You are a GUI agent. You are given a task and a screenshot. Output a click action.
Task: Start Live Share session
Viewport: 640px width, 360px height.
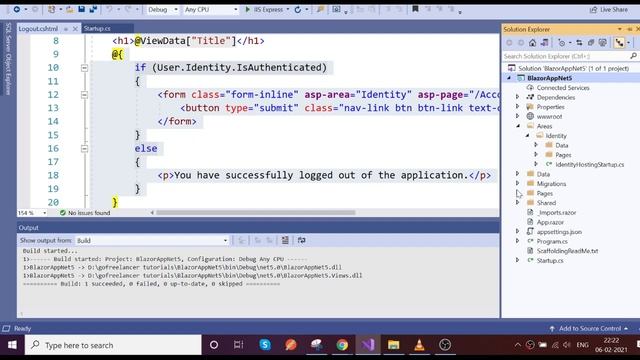(x=609, y=9)
